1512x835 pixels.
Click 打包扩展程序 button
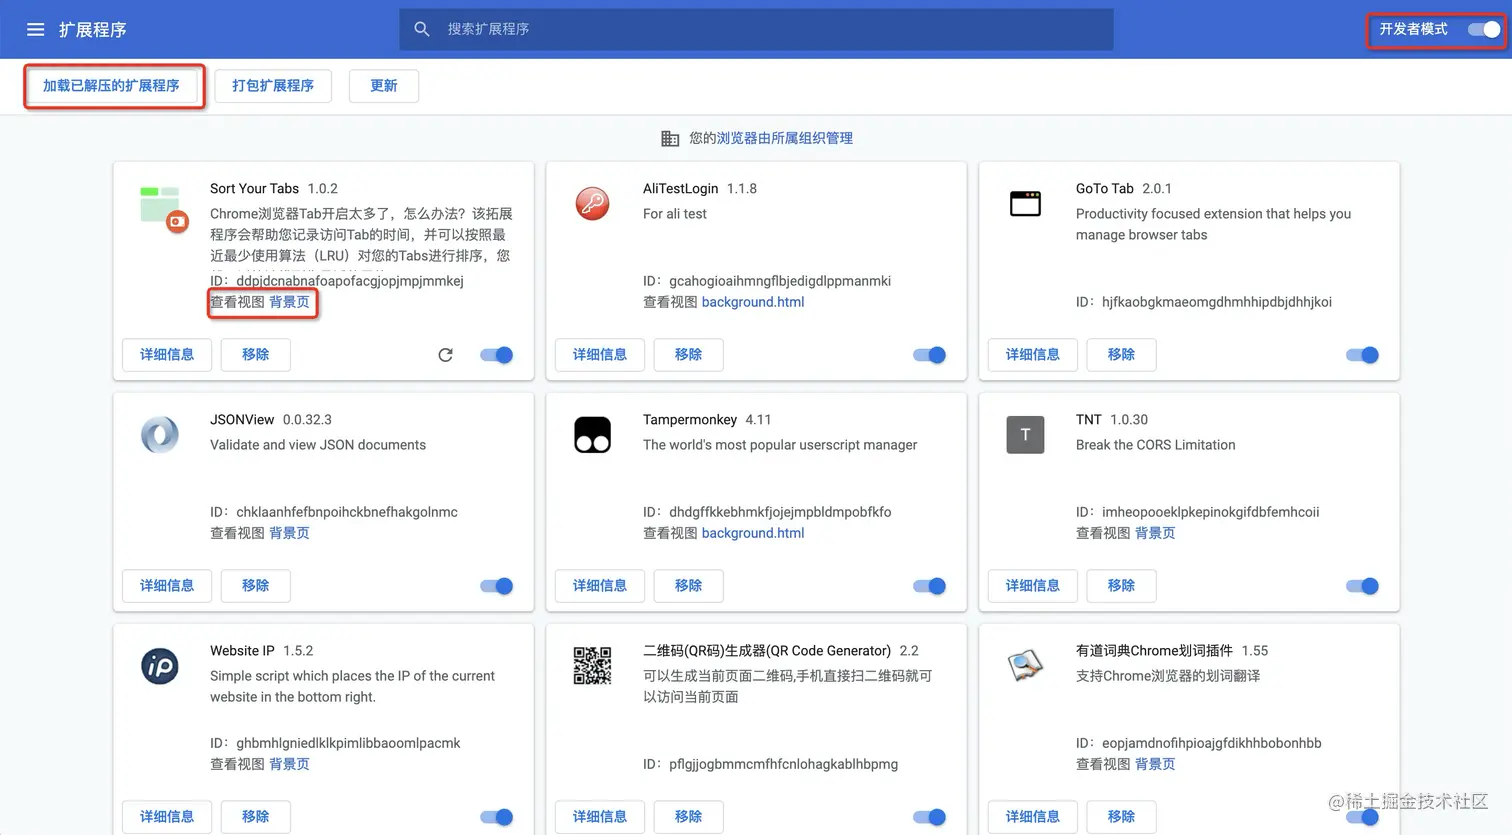tap(273, 86)
